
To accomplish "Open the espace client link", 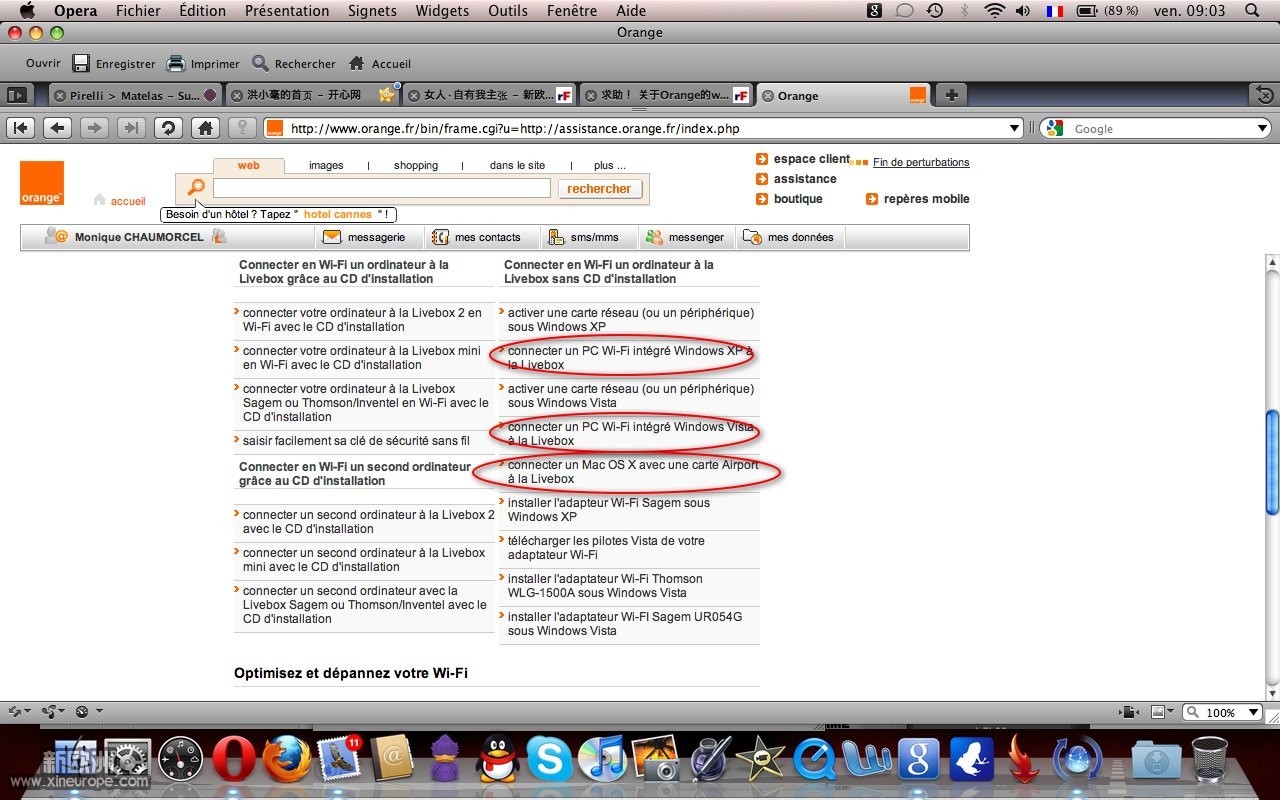I will 803,159.
